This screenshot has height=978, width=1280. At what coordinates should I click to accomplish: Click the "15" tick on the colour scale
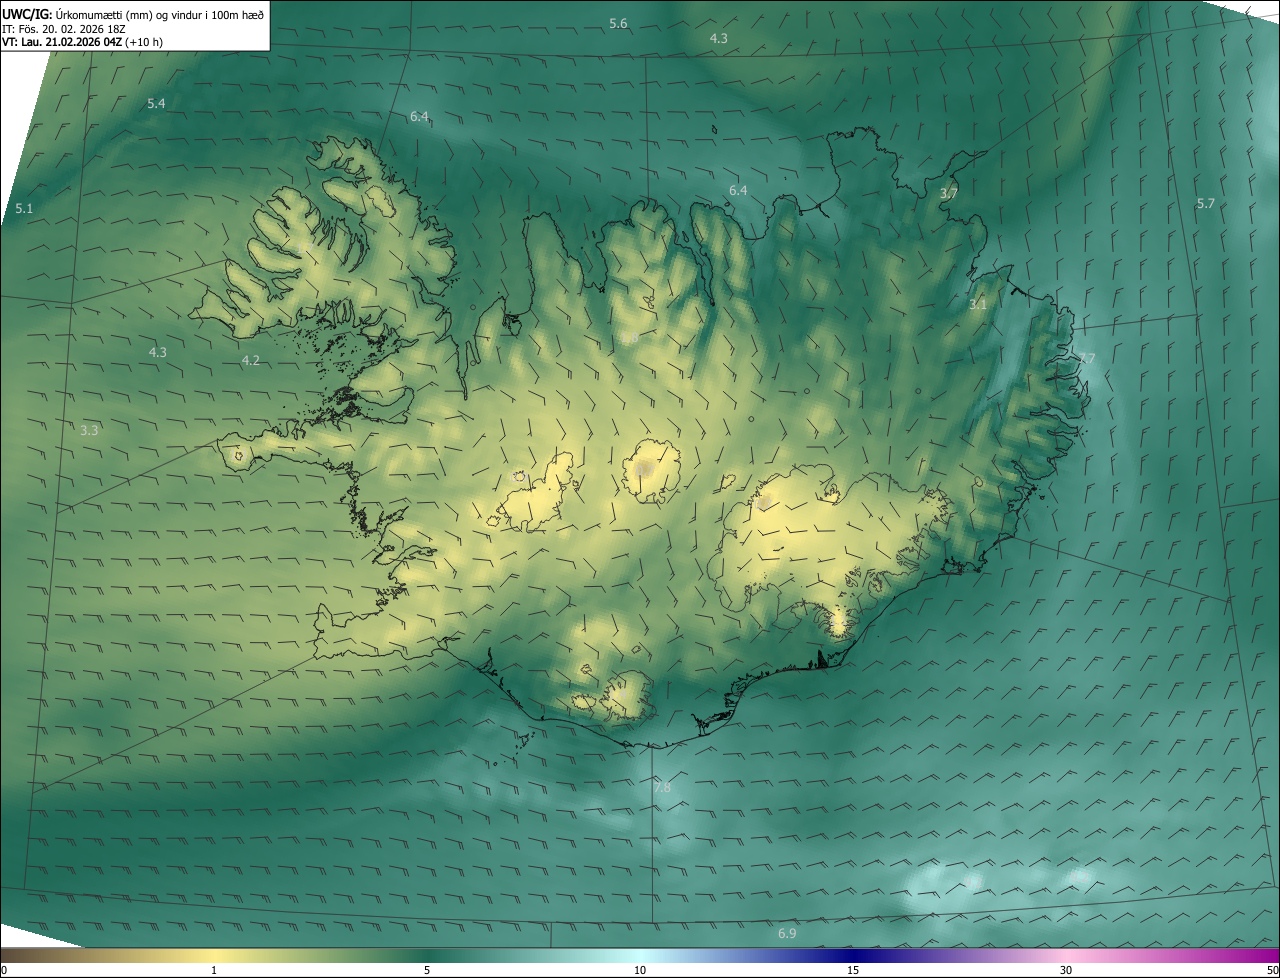[853, 970]
